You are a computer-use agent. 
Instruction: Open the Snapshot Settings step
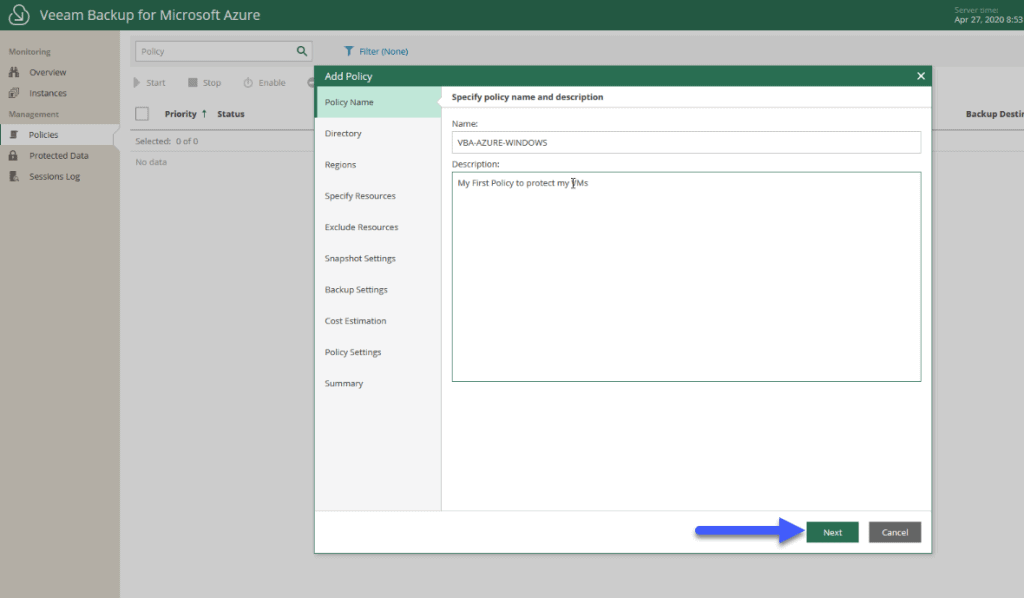[378, 259]
